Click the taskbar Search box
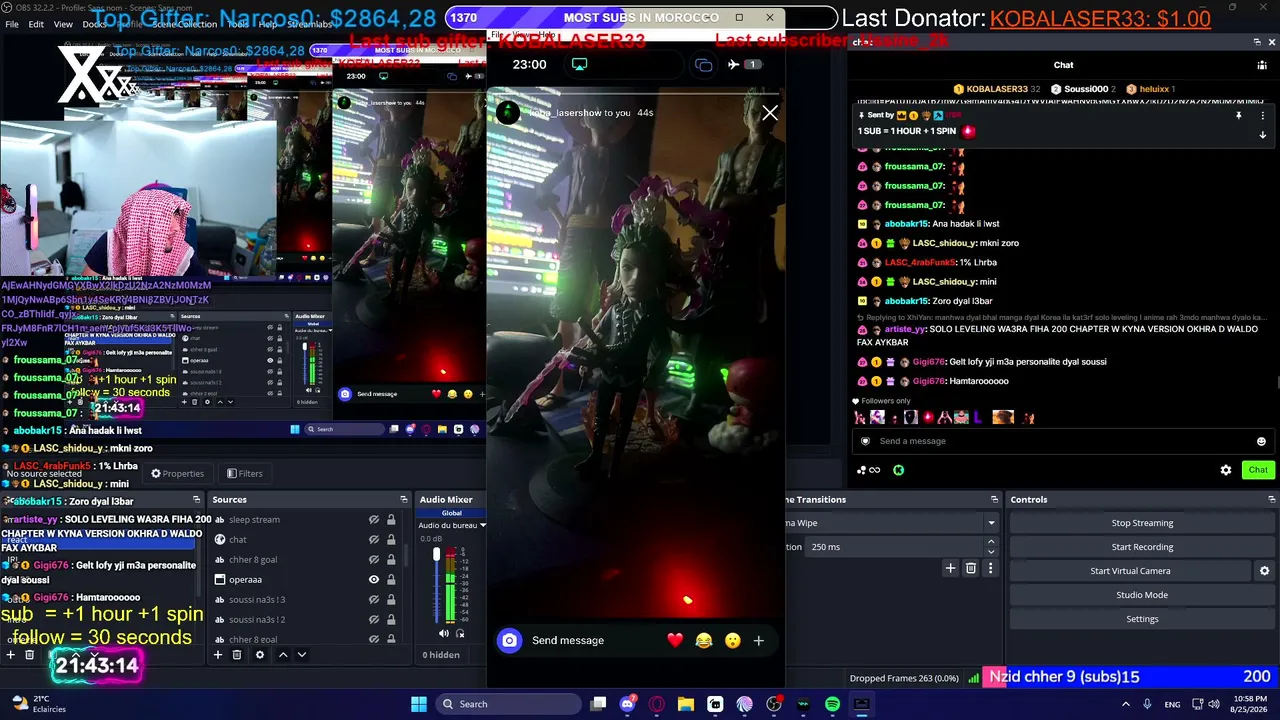The width and height of the screenshot is (1280, 720). [x=508, y=704]
